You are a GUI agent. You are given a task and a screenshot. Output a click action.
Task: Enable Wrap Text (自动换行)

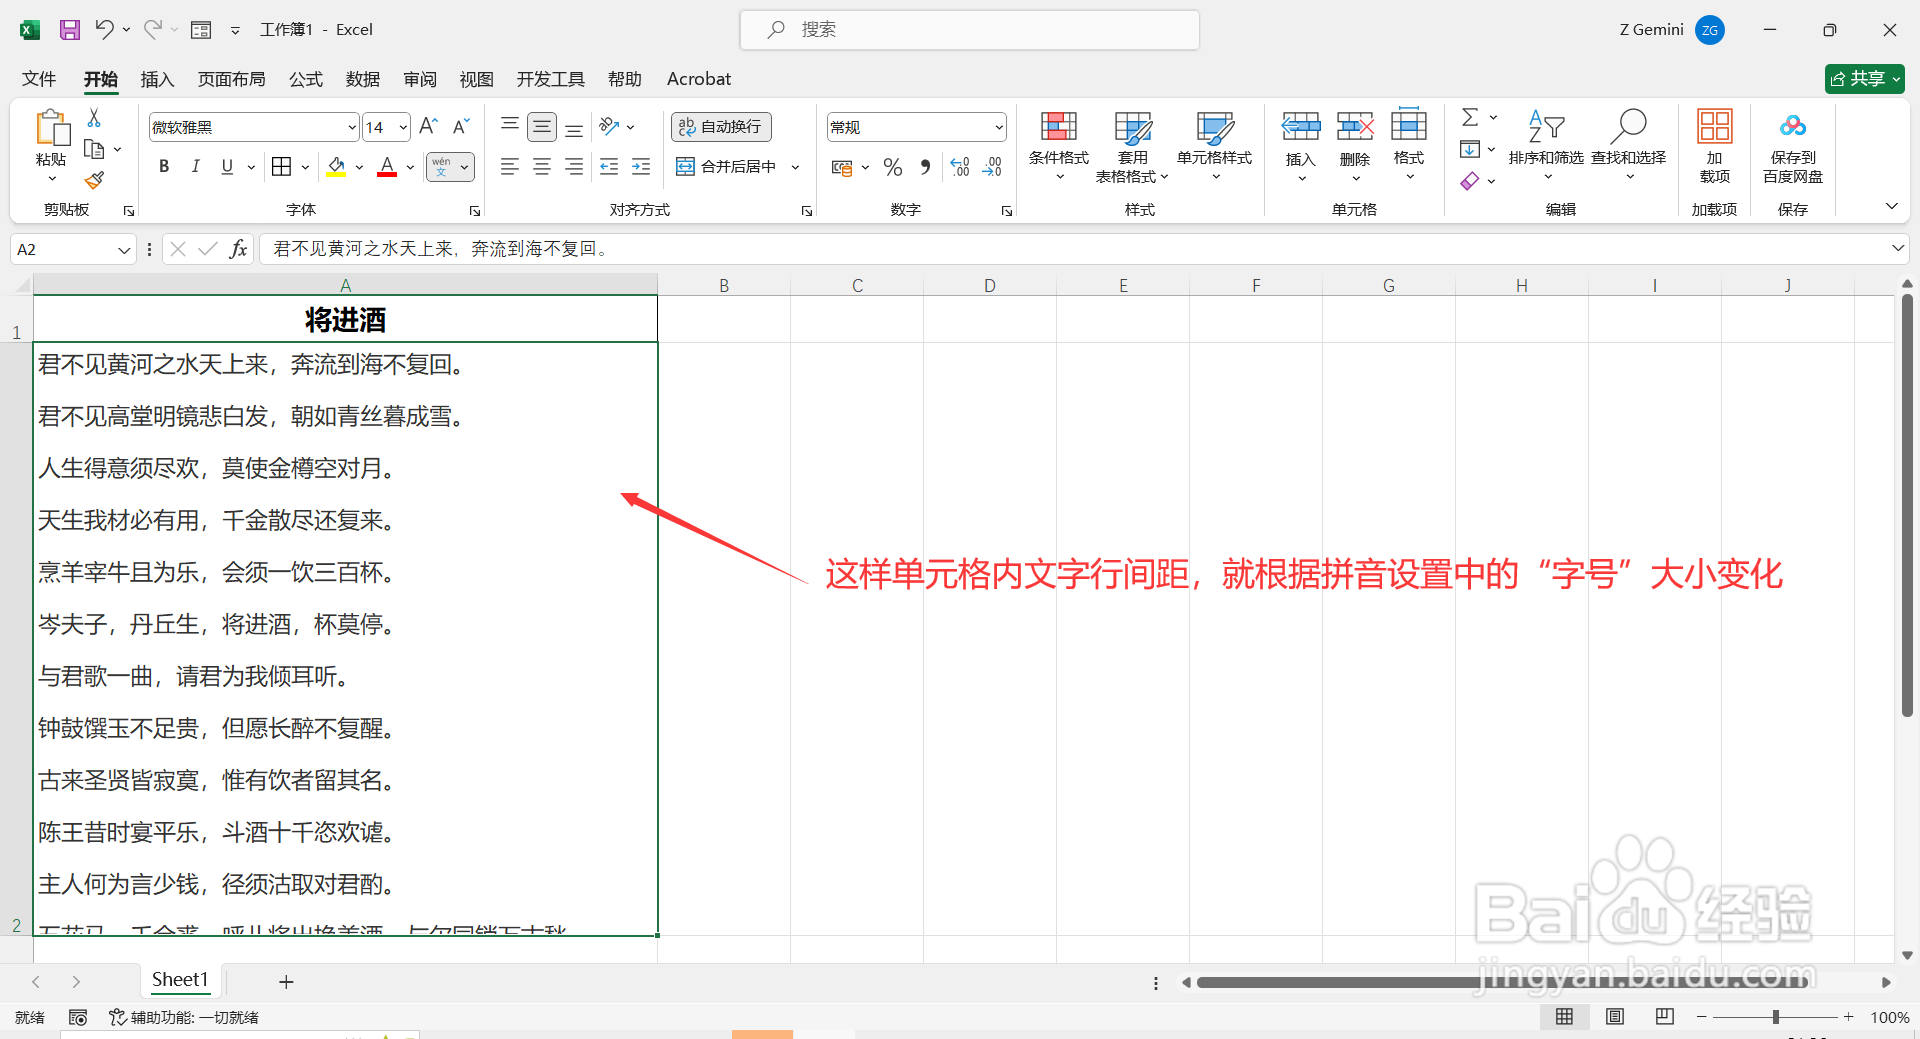(x=720, y=126)
